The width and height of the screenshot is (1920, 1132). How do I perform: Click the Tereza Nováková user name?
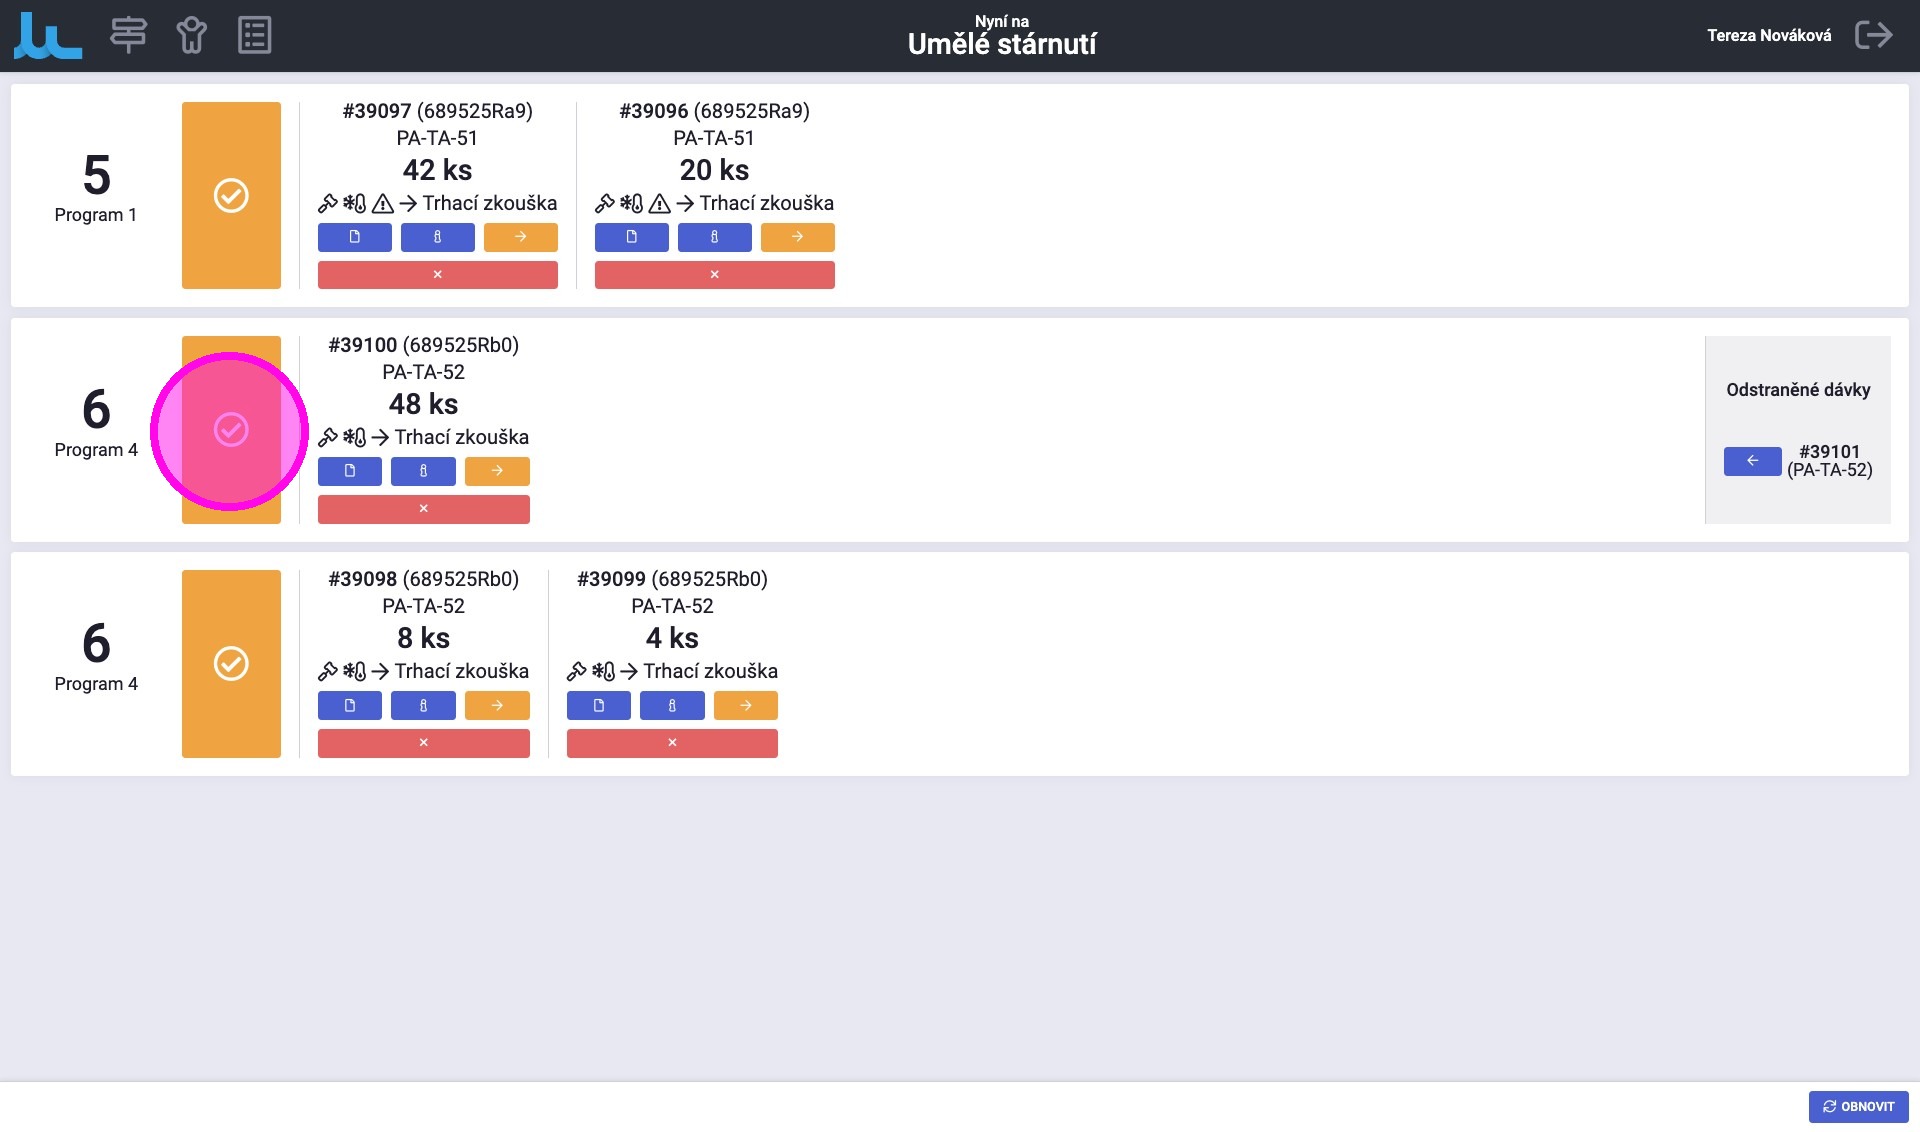(1768, 35)
